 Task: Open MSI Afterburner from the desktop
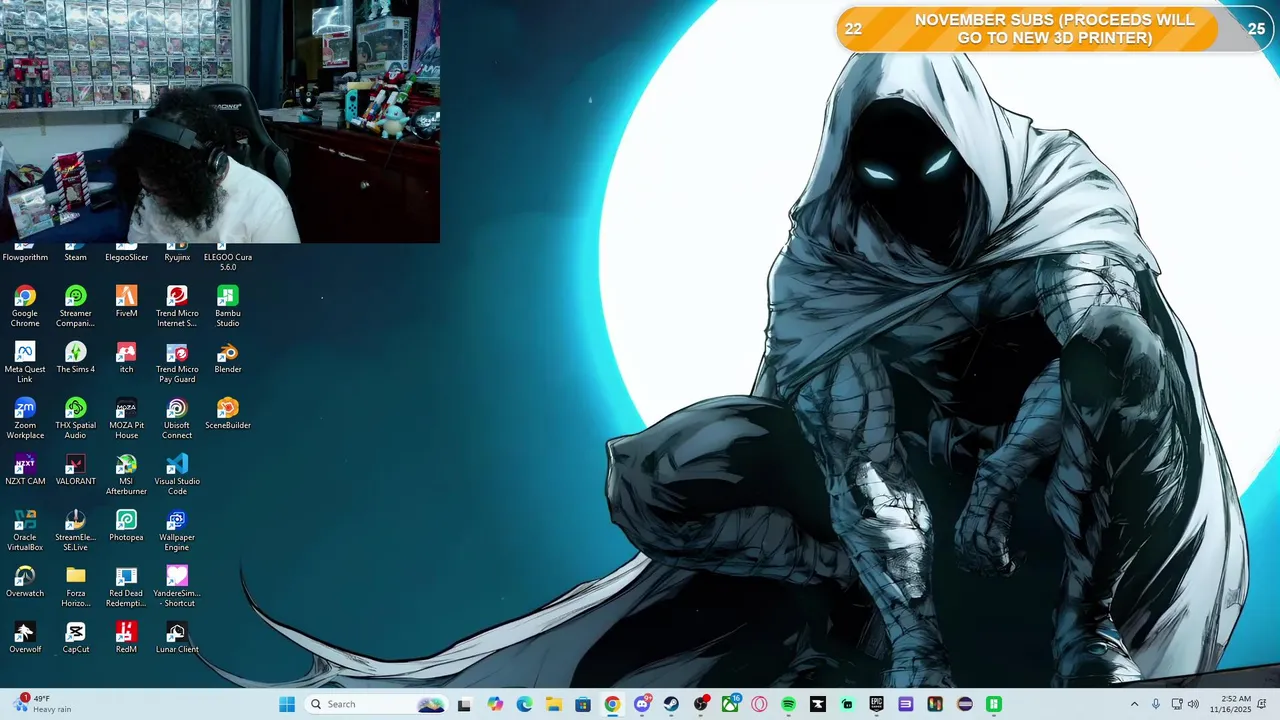[126, 474]
